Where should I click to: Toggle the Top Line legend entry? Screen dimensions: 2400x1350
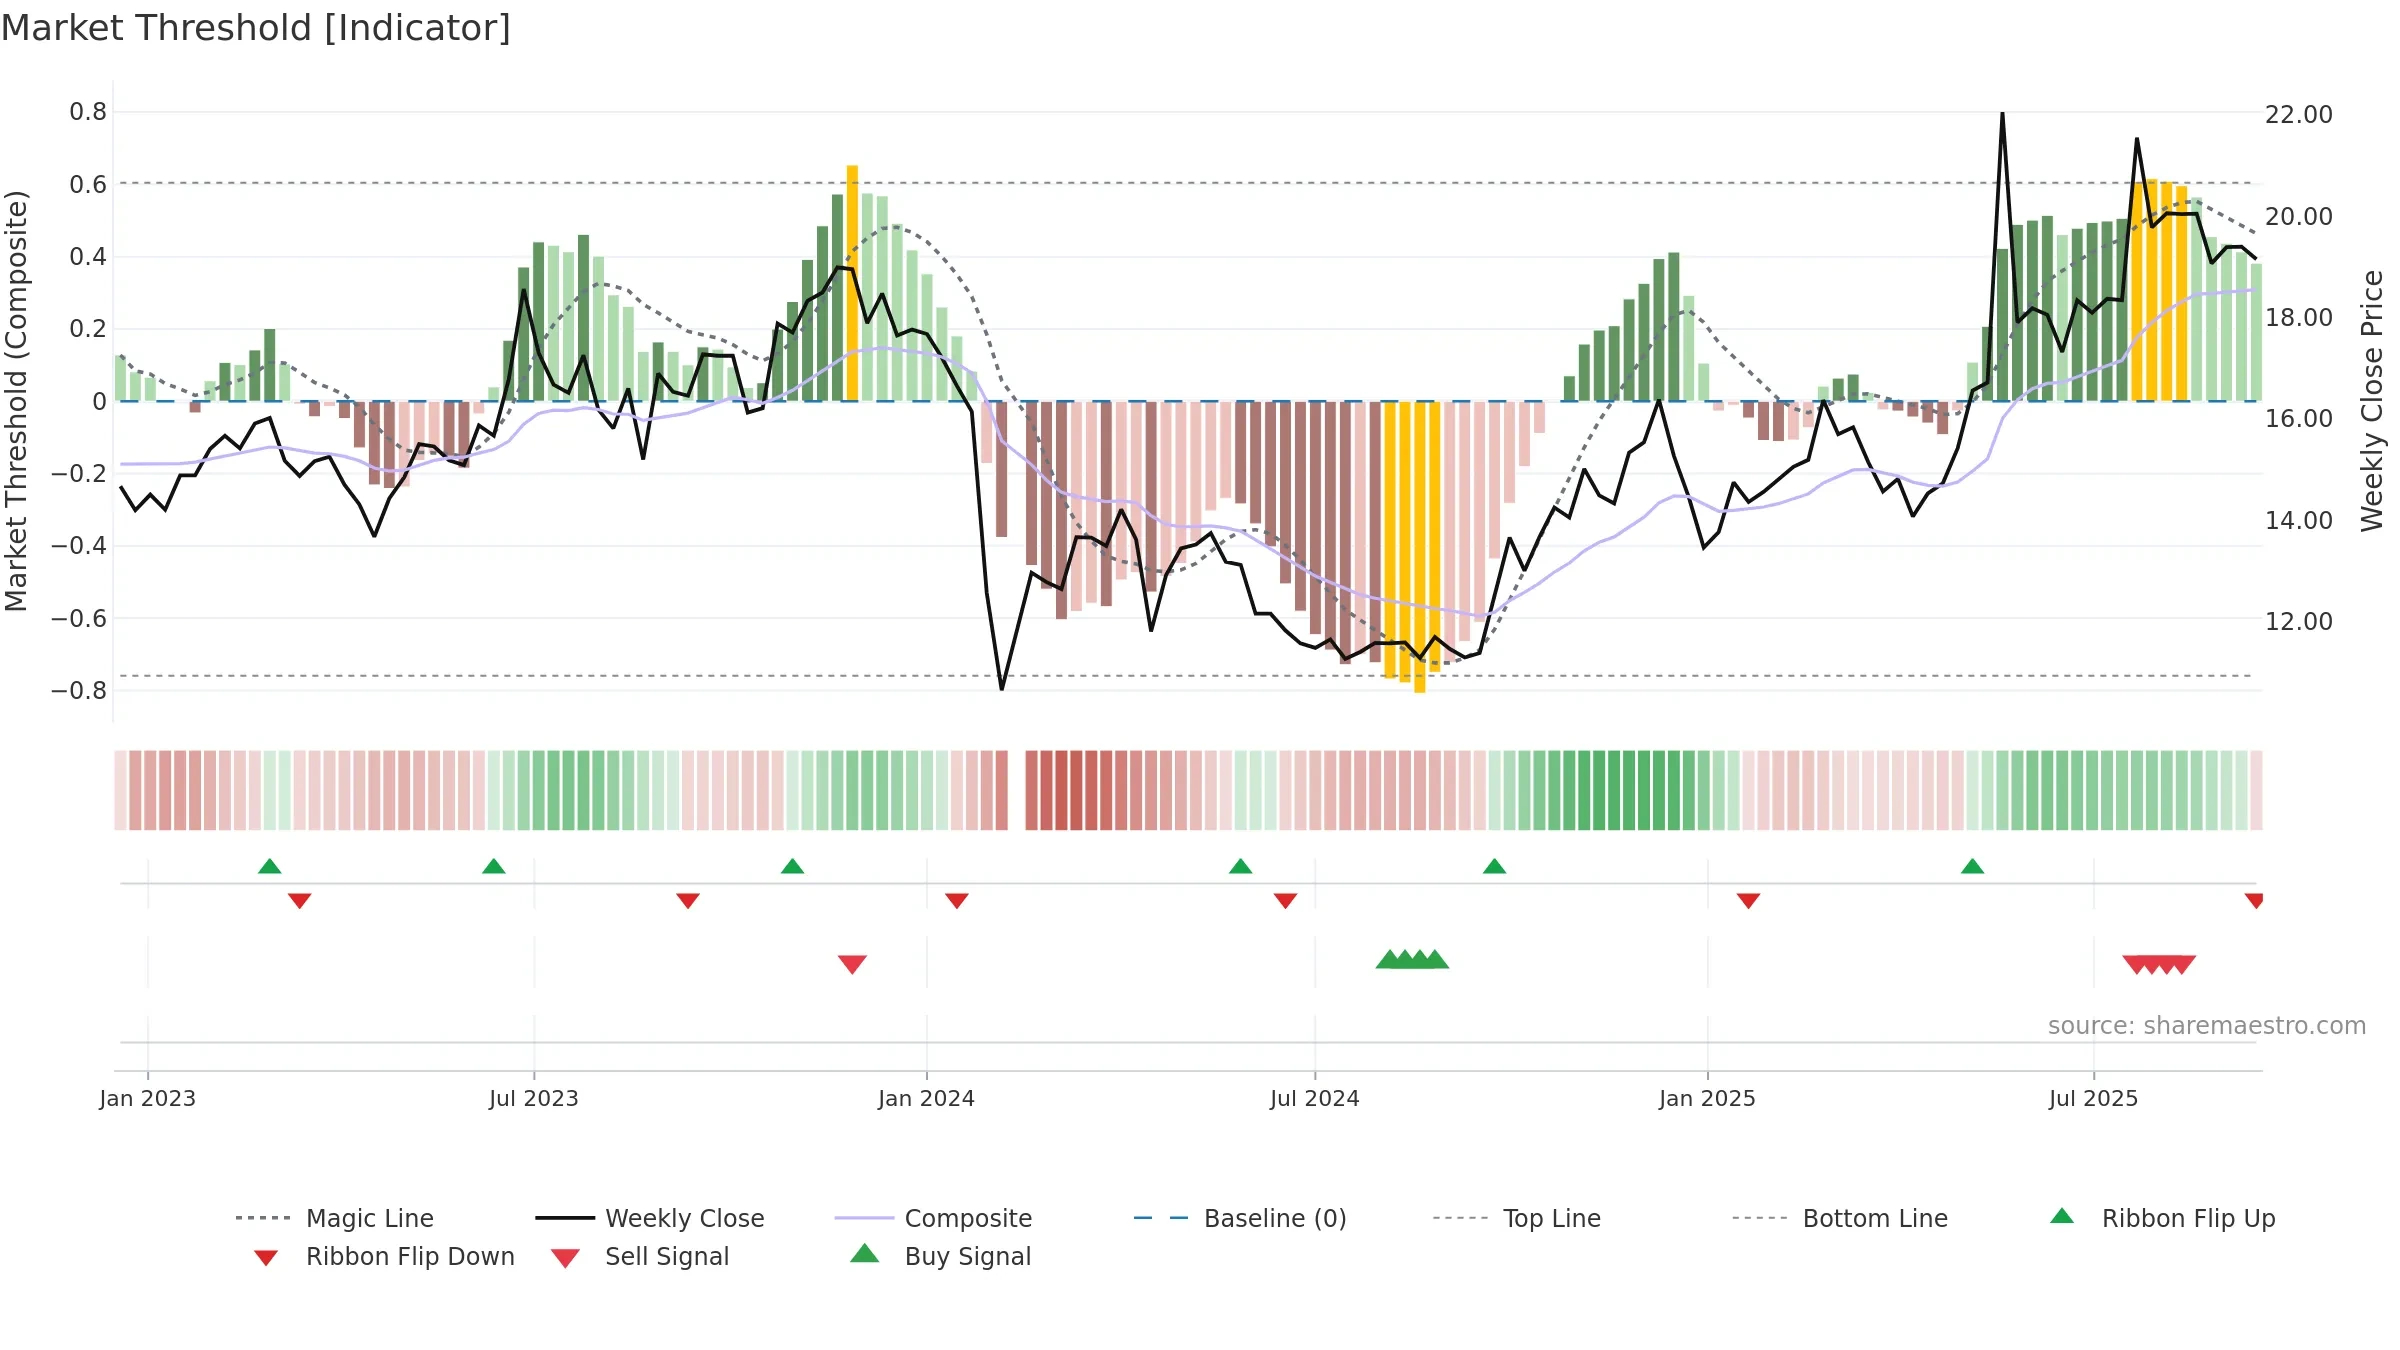click(x=1516, y=1218)
